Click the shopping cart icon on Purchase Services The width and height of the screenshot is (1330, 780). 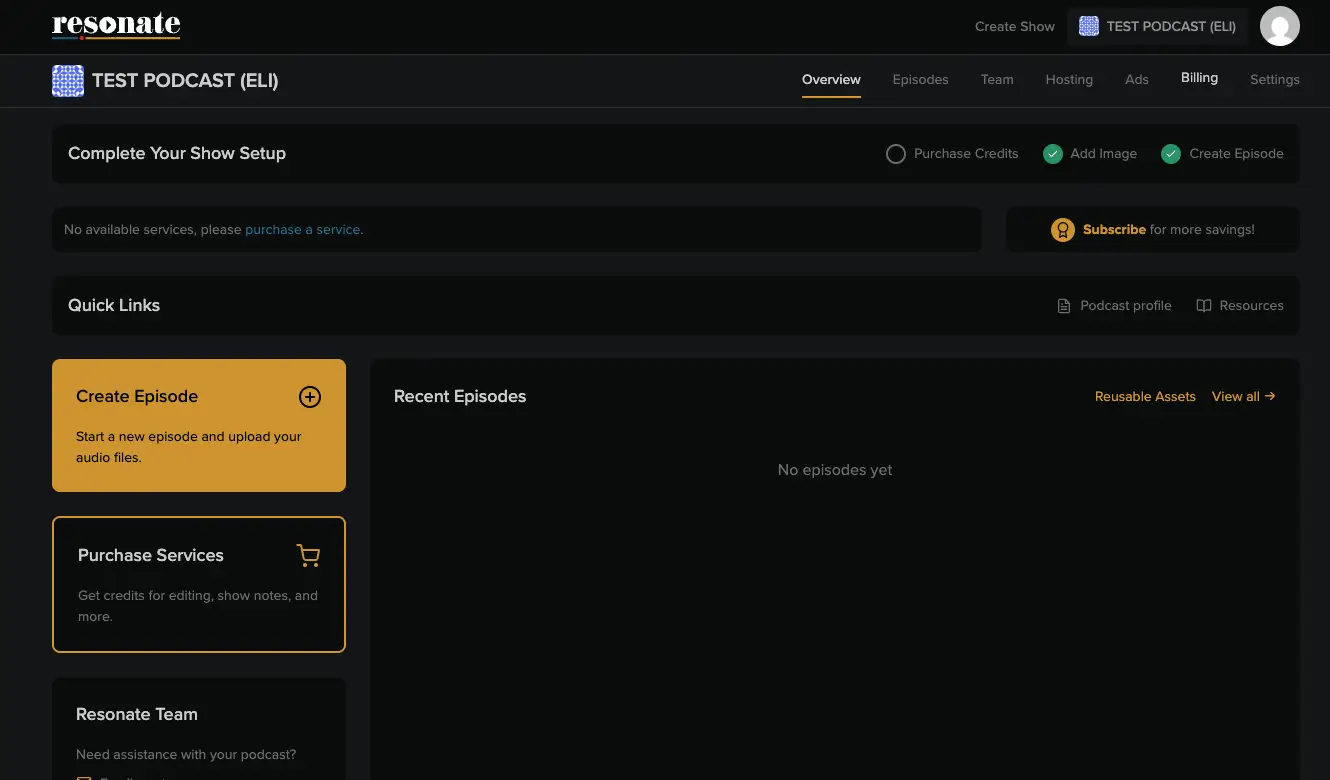(308, 555)
